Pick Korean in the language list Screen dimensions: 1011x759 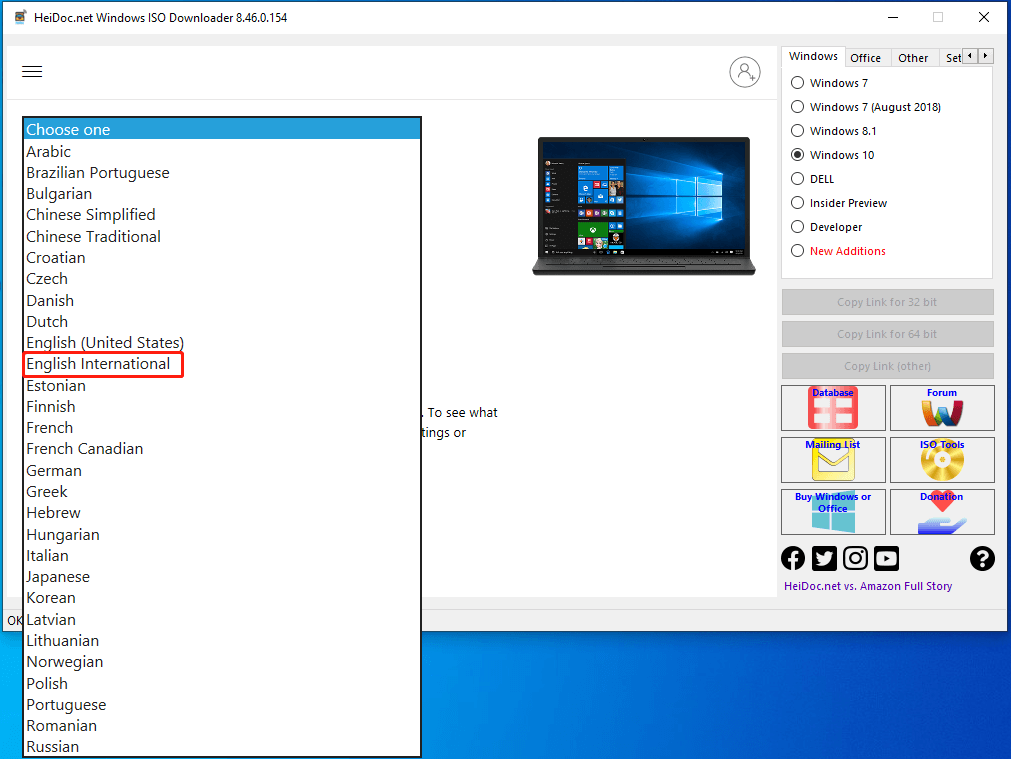[x=222, y=598]
